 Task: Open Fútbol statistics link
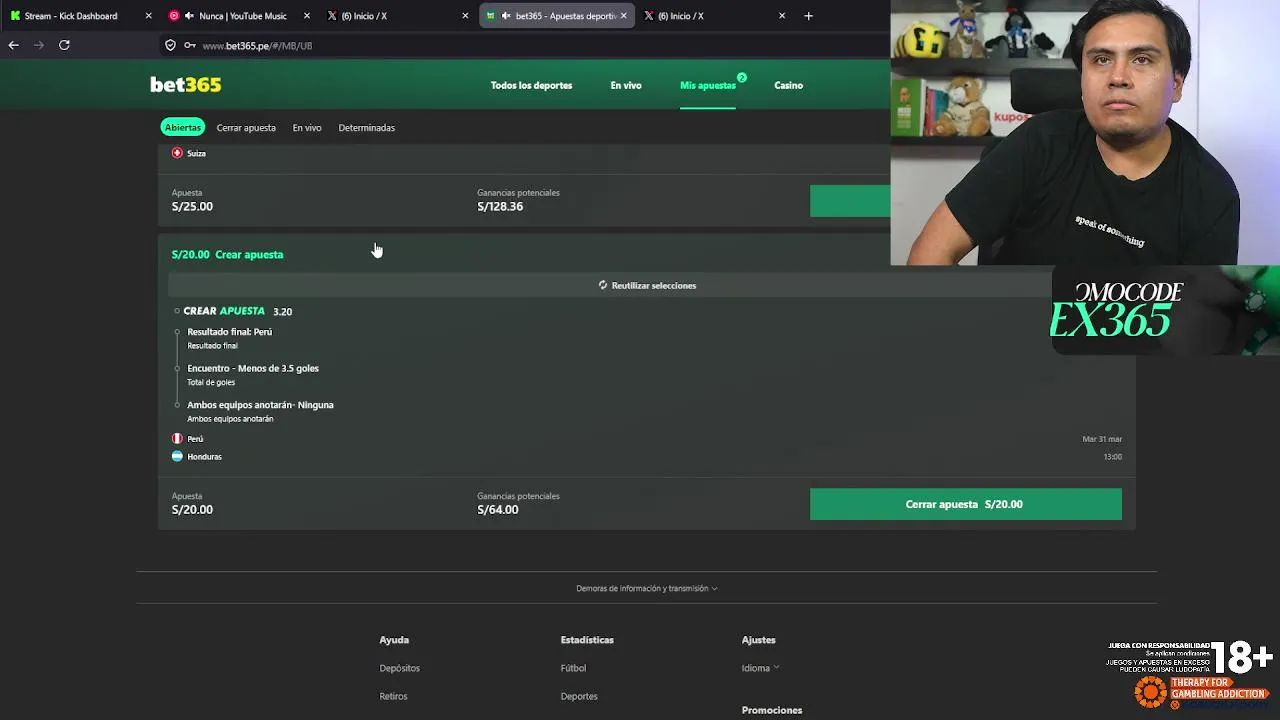point(573,668)
